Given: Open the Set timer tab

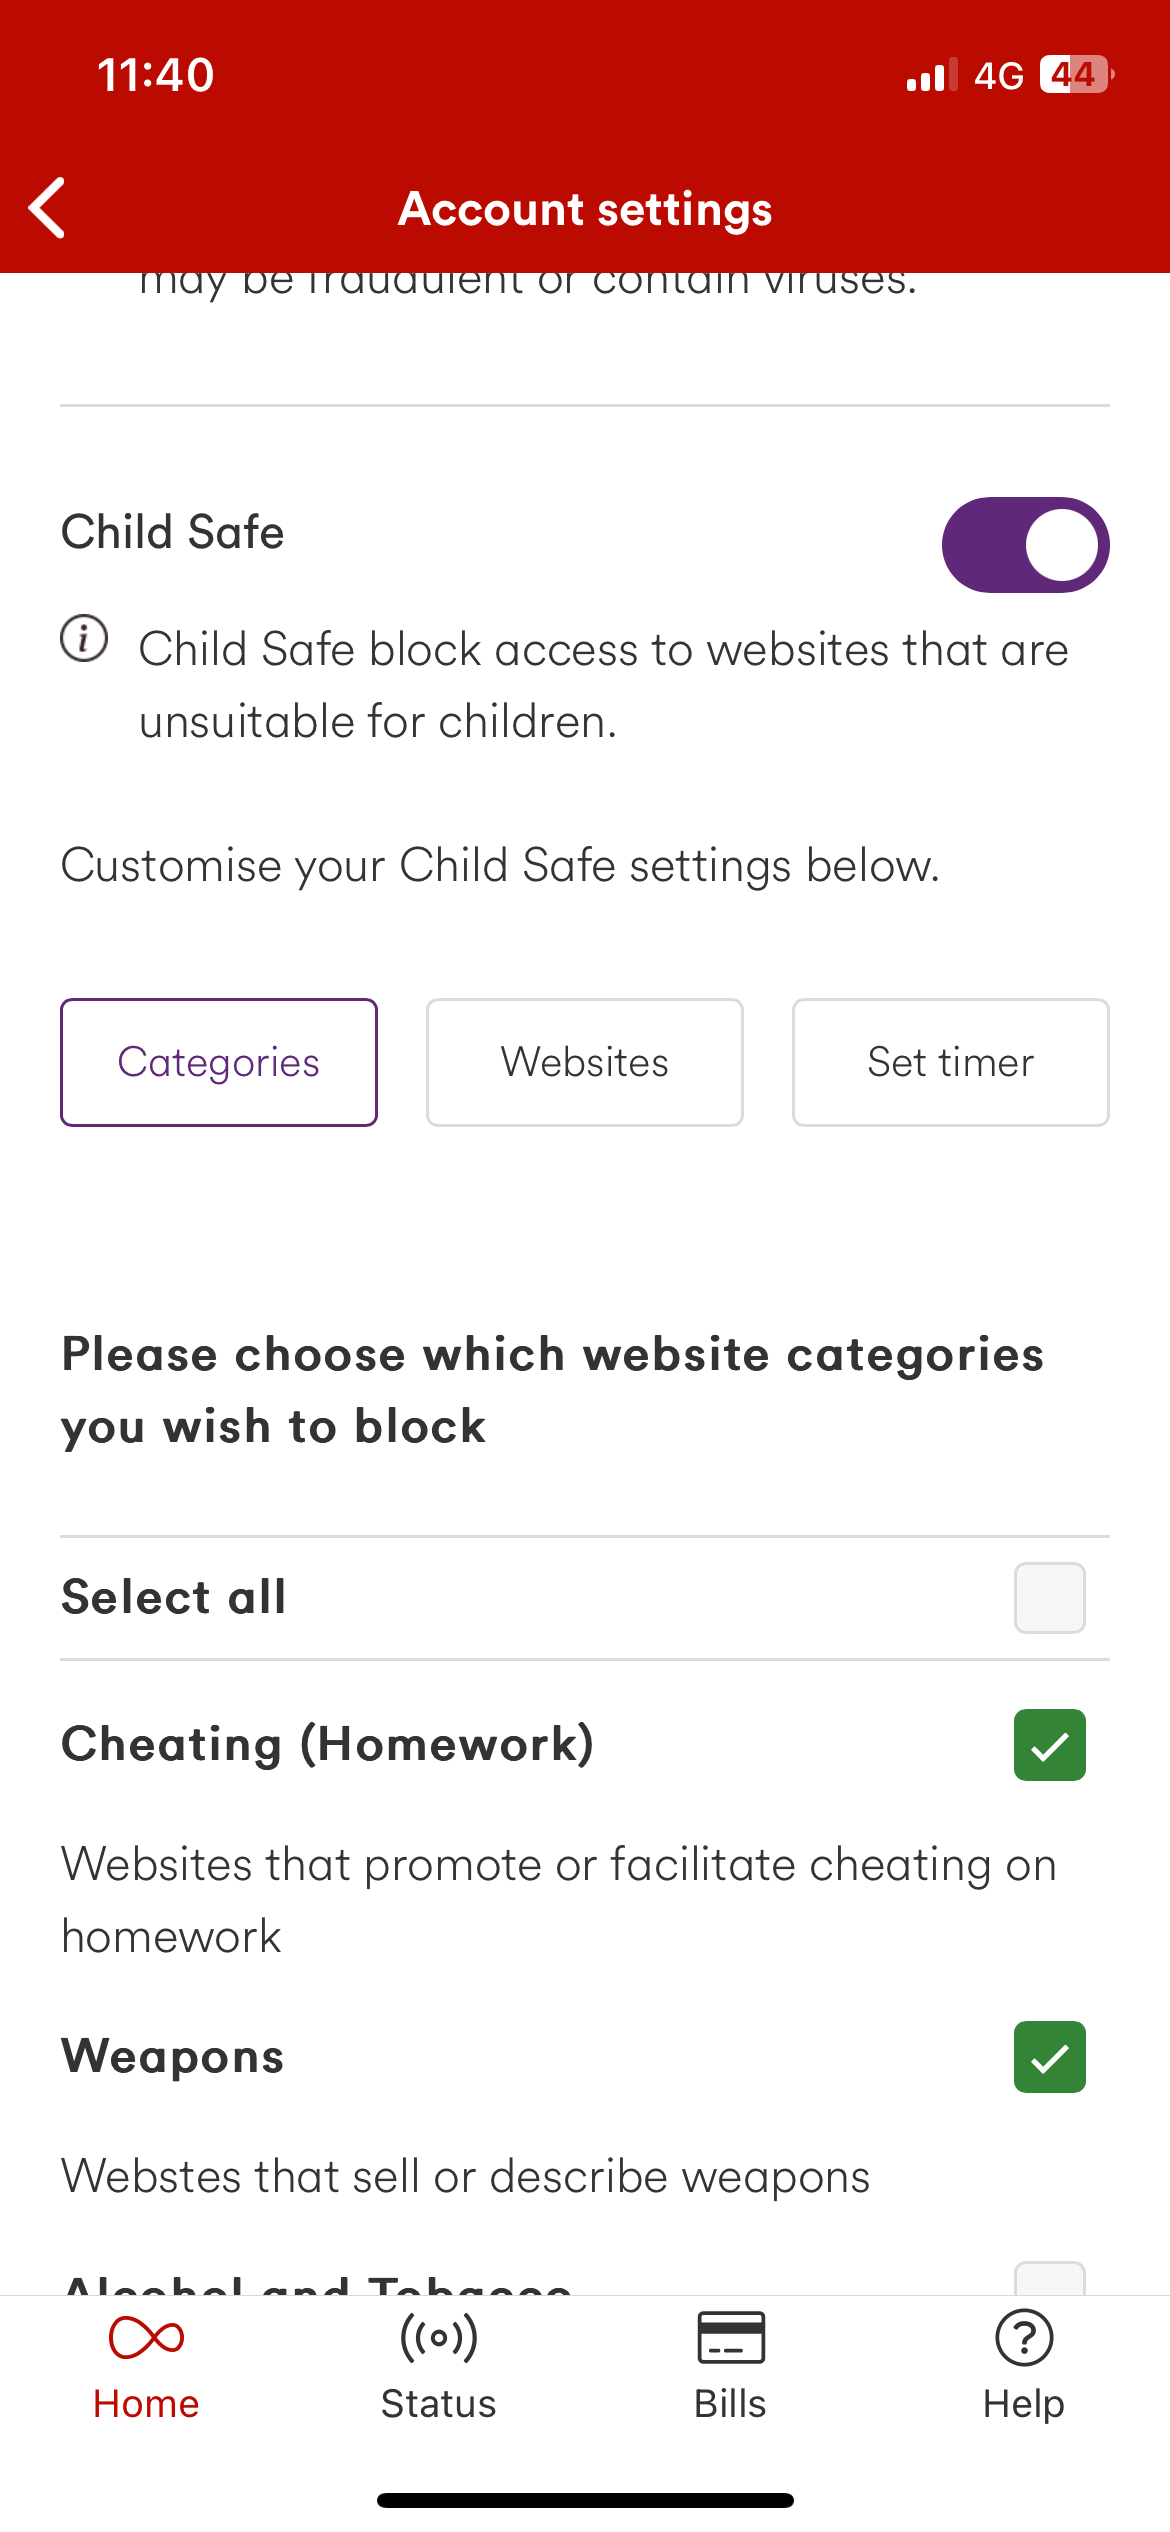Looking at the screenshot, I should tap(951, 1062).
